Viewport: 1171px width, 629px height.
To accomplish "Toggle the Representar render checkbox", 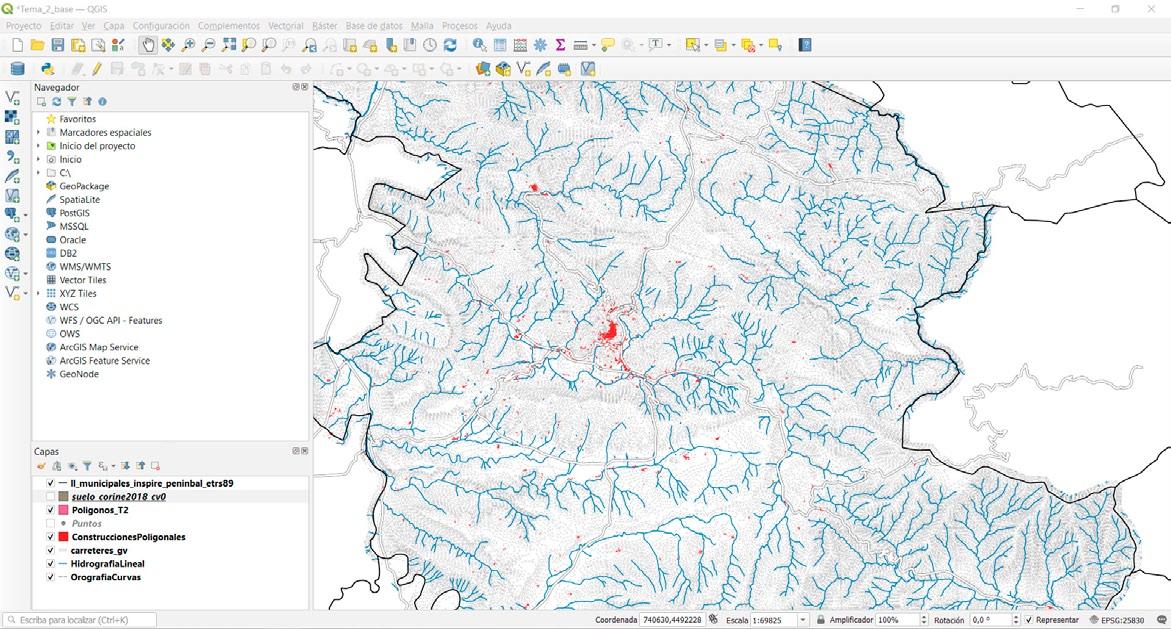I will (1028, 620).
